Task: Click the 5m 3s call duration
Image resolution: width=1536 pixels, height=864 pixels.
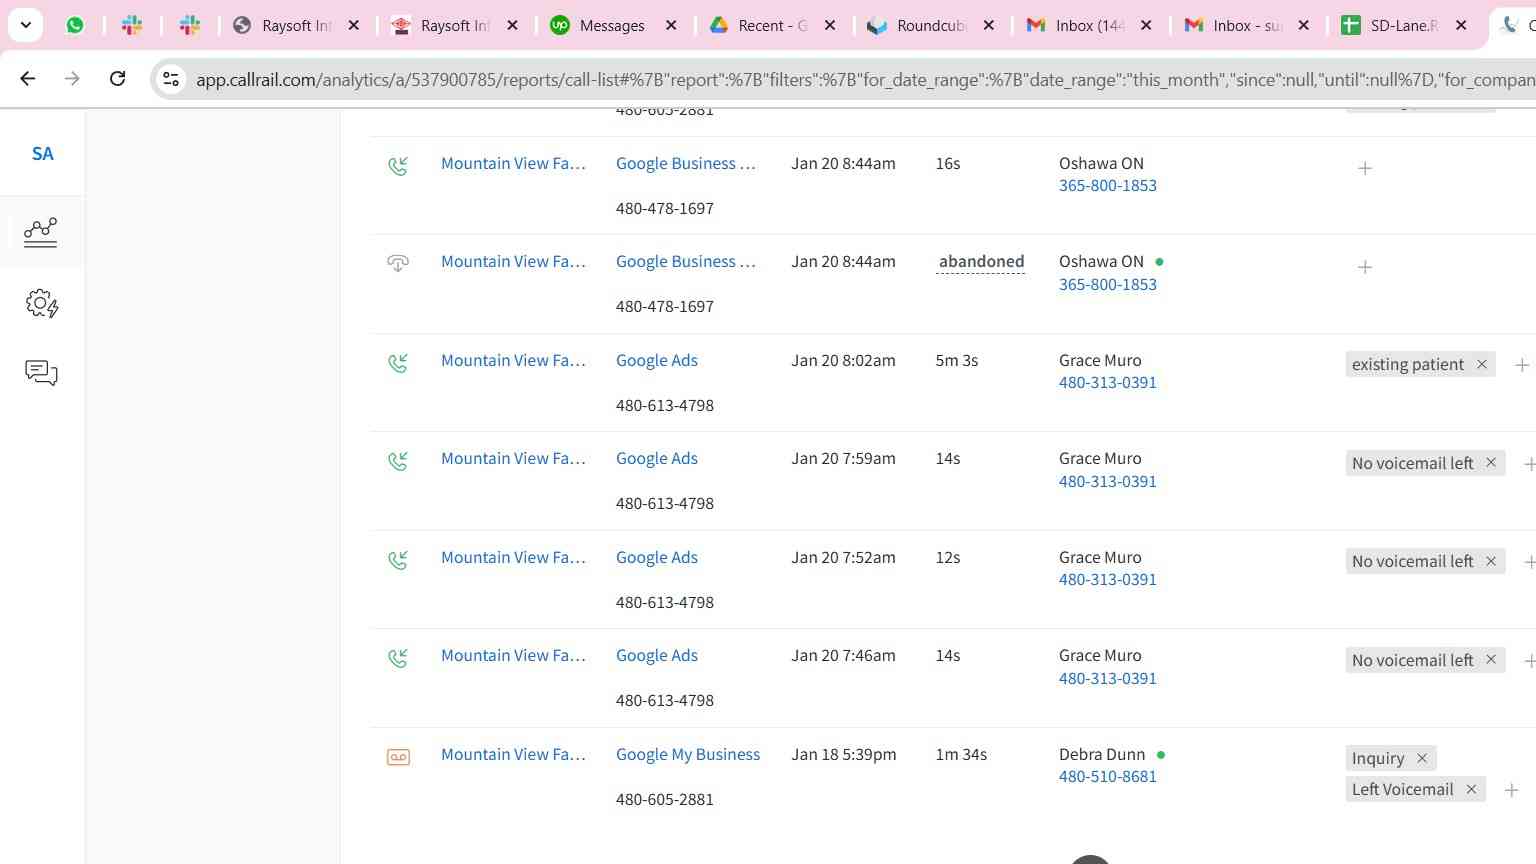Action: tap(957, 360)
